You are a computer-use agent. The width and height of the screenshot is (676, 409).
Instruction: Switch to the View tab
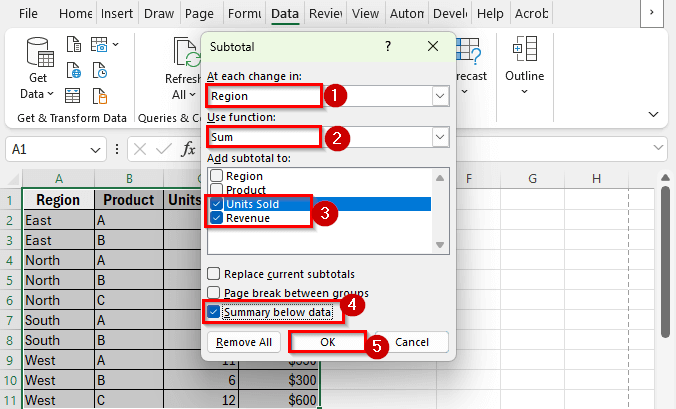(x=365, y=14)
